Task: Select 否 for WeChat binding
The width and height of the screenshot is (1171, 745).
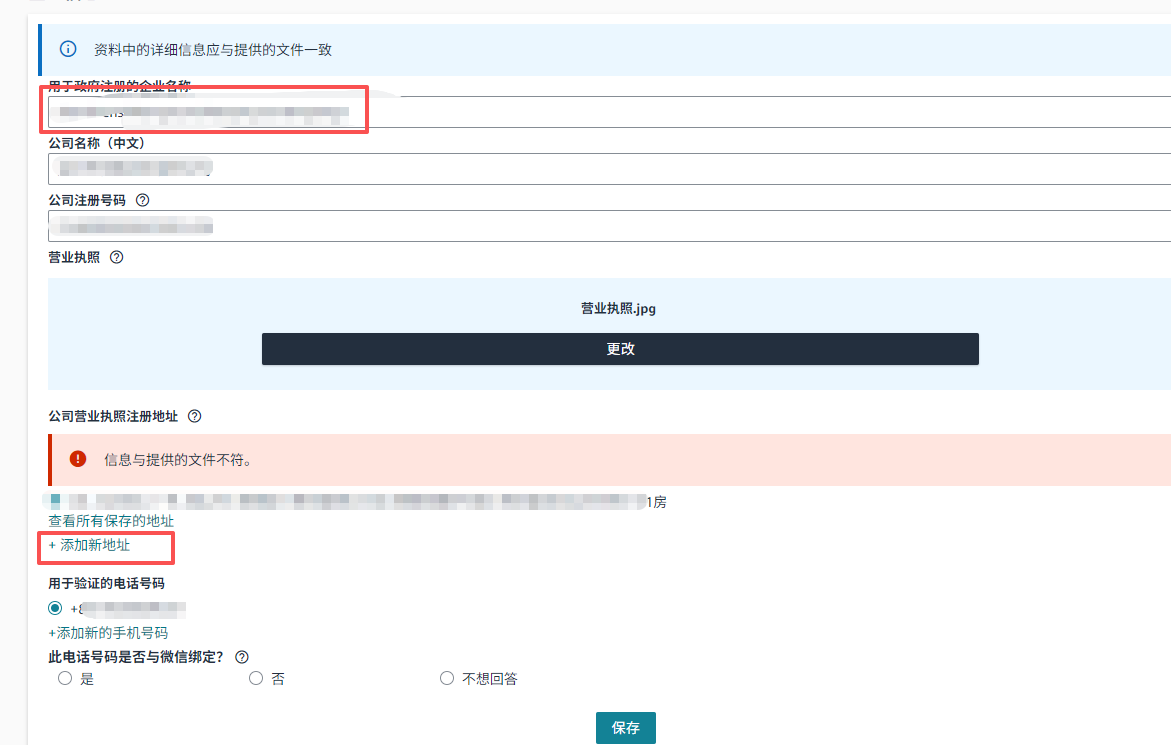Action: click(256, 678)
